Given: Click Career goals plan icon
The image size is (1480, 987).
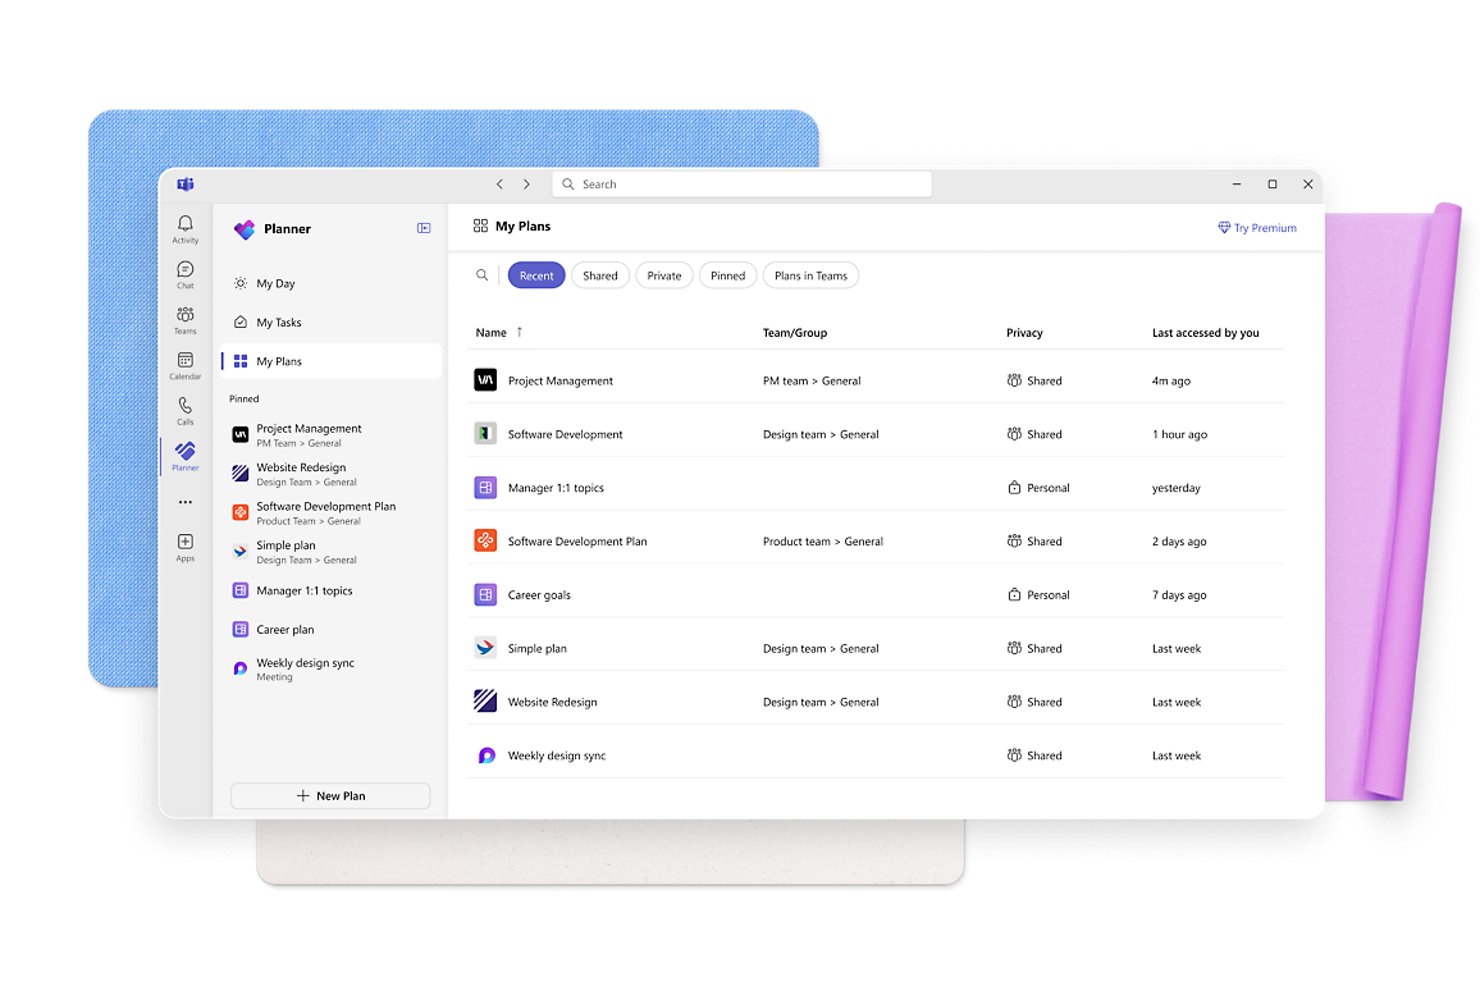Looking at the screenshot, I should click(485, 595).
